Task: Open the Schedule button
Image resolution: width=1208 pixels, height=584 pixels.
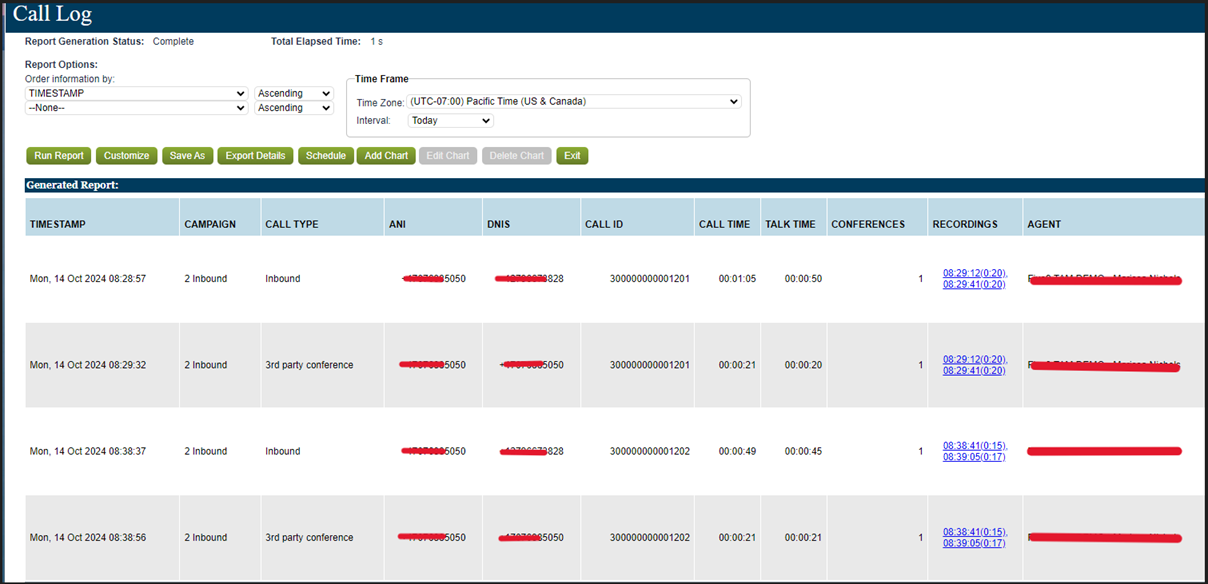Action: tap(325, 156)
